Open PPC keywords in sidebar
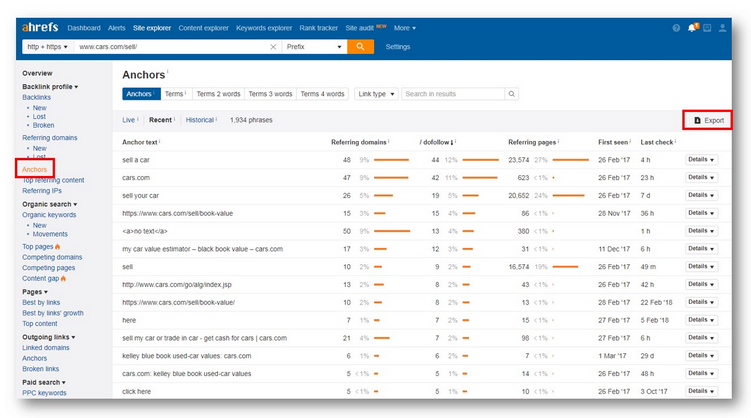The height and width of the screenshot is (418, 751). [44, 393]
